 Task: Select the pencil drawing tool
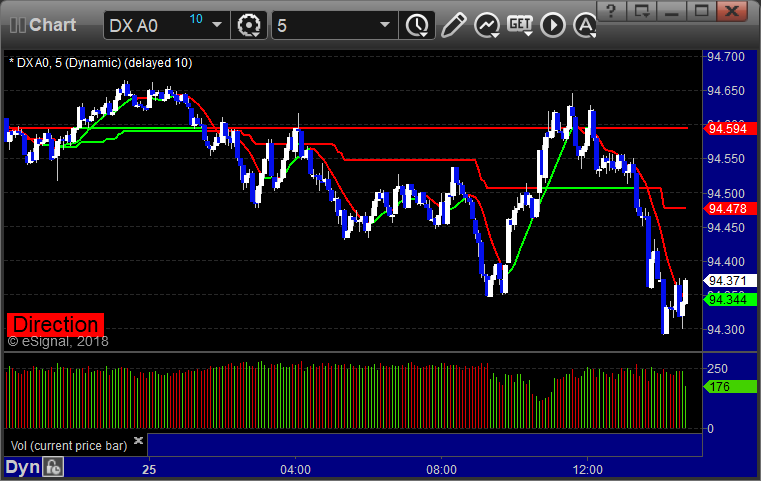coord(453,25)
